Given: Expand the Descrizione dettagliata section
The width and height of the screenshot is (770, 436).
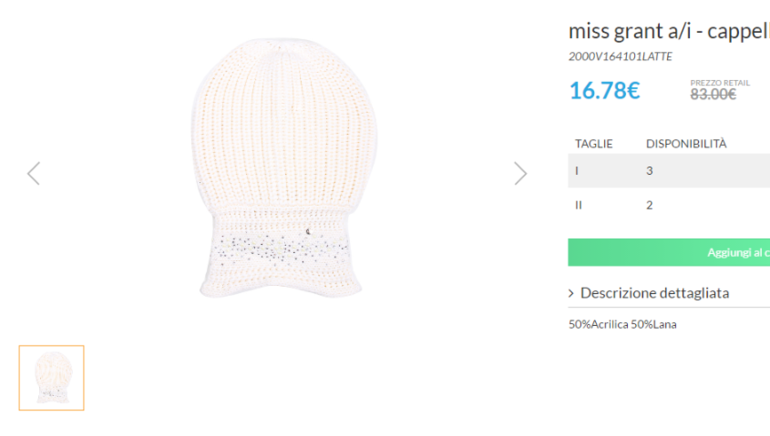Looking at the screenshot, I should 654,293.
